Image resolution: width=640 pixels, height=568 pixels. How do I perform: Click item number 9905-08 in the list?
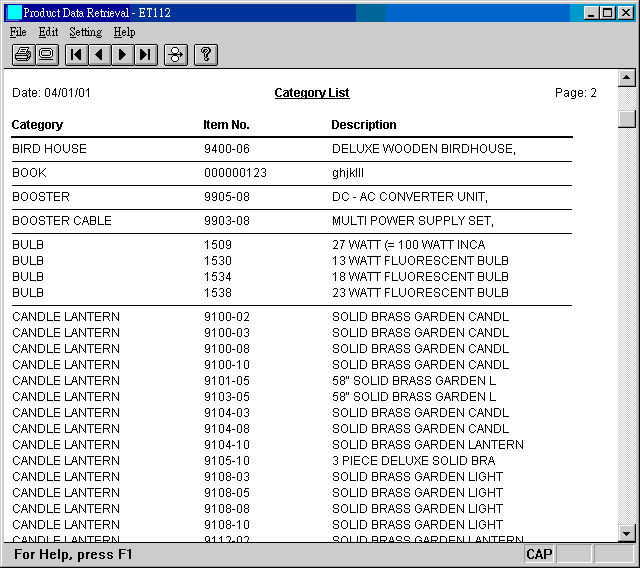click(x=227, y=197)
